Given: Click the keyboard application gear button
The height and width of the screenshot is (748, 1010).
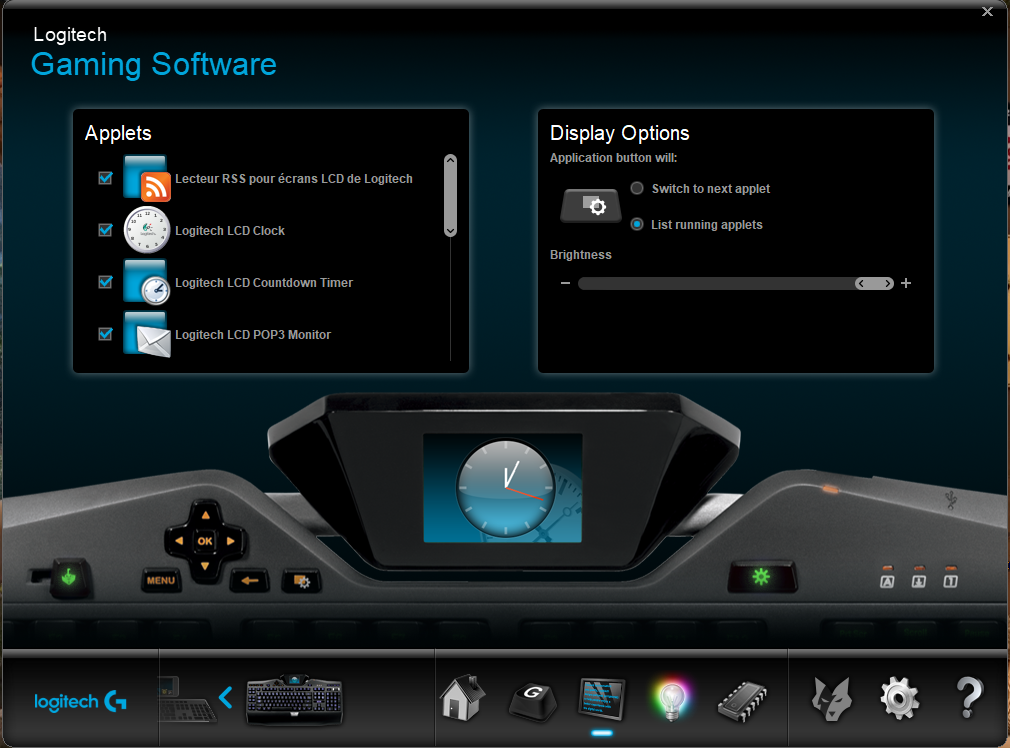Looking at the screenshot, I should (301, 581).
